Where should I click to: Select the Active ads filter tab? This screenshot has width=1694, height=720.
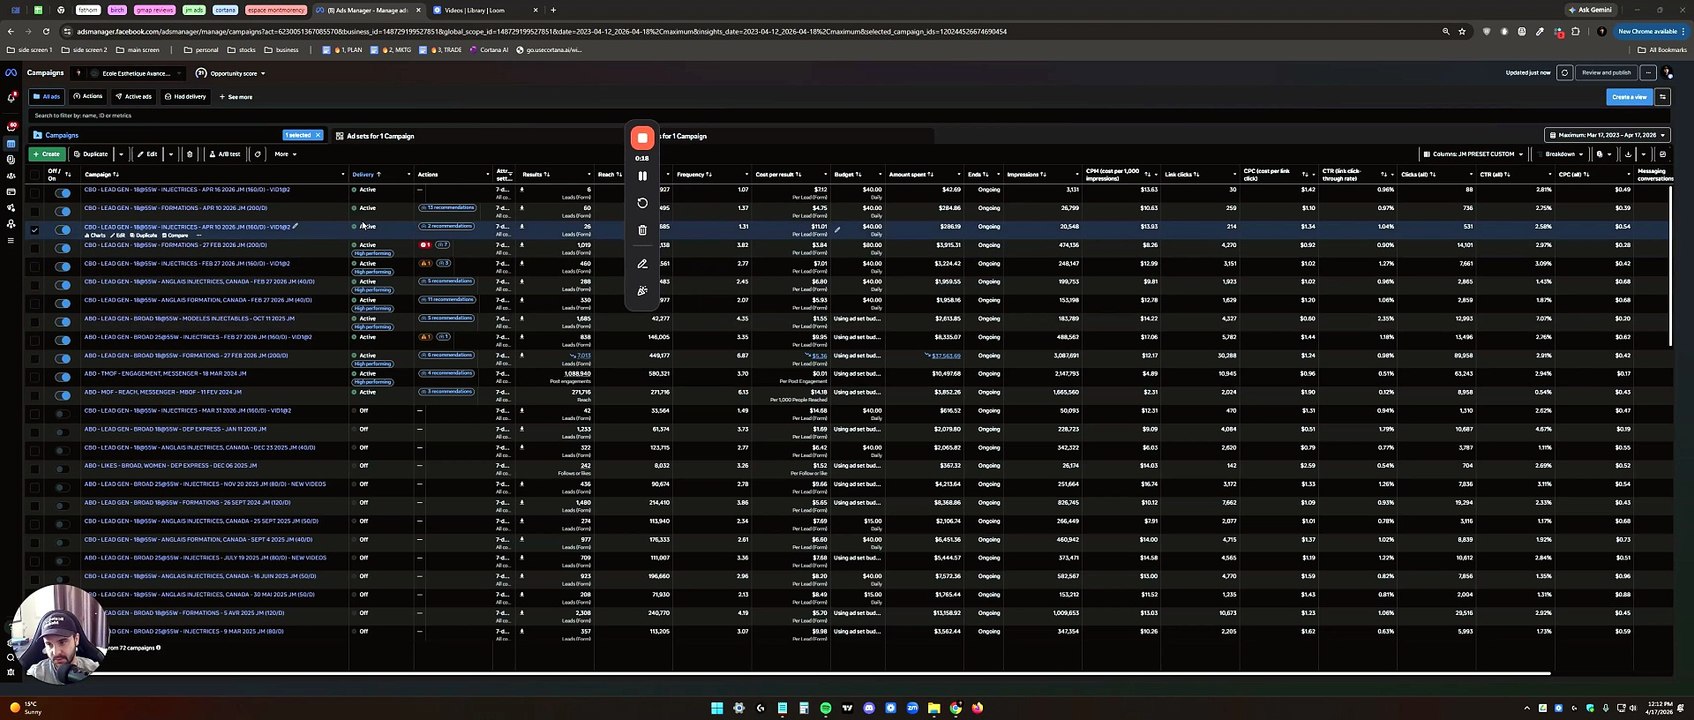[133, 97]
